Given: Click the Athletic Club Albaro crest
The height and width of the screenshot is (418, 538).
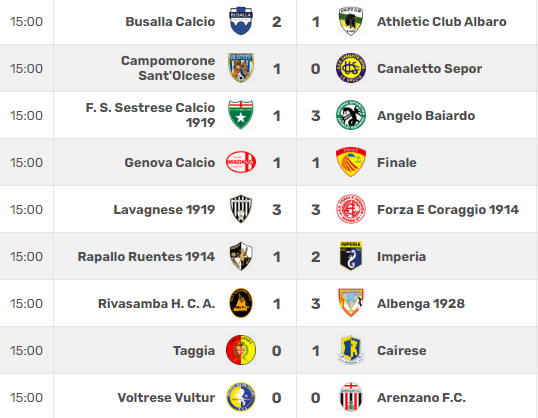Looking at the screenshot, I should point(351,21).
